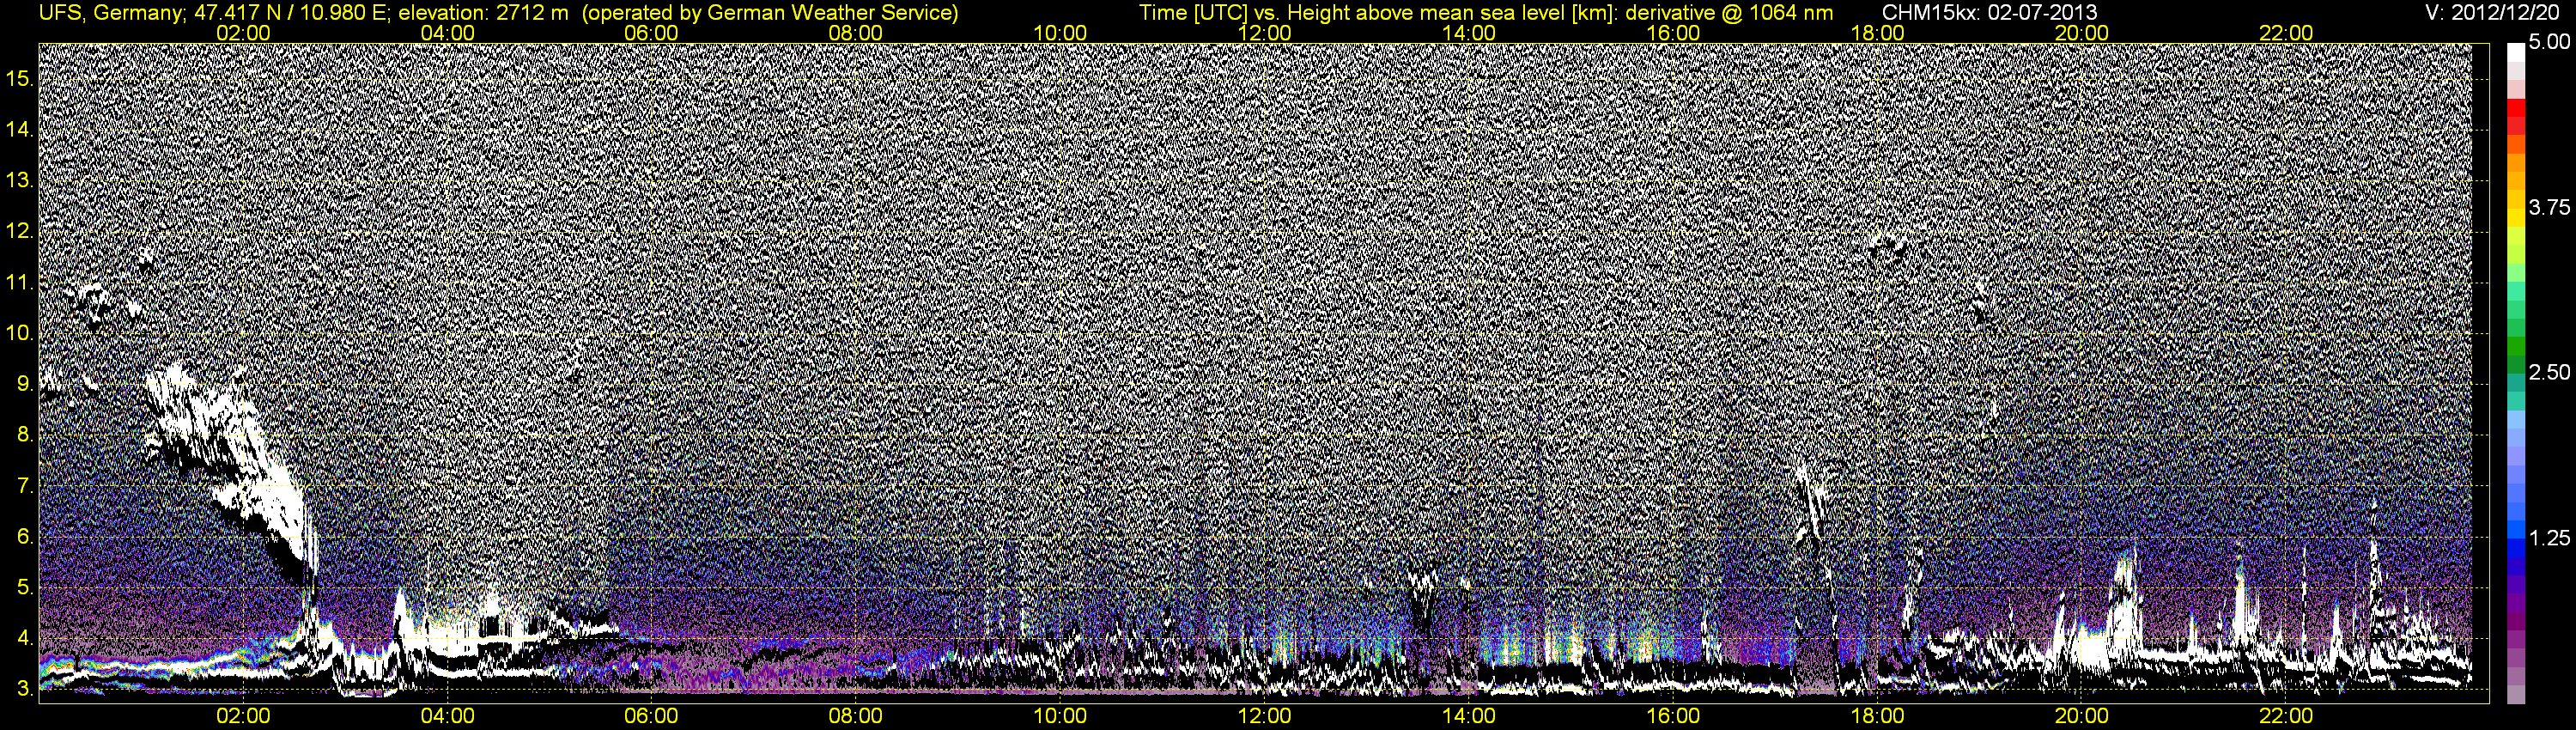
Task: Click the colorbar value '3.75'
Action: [2549, 207]
